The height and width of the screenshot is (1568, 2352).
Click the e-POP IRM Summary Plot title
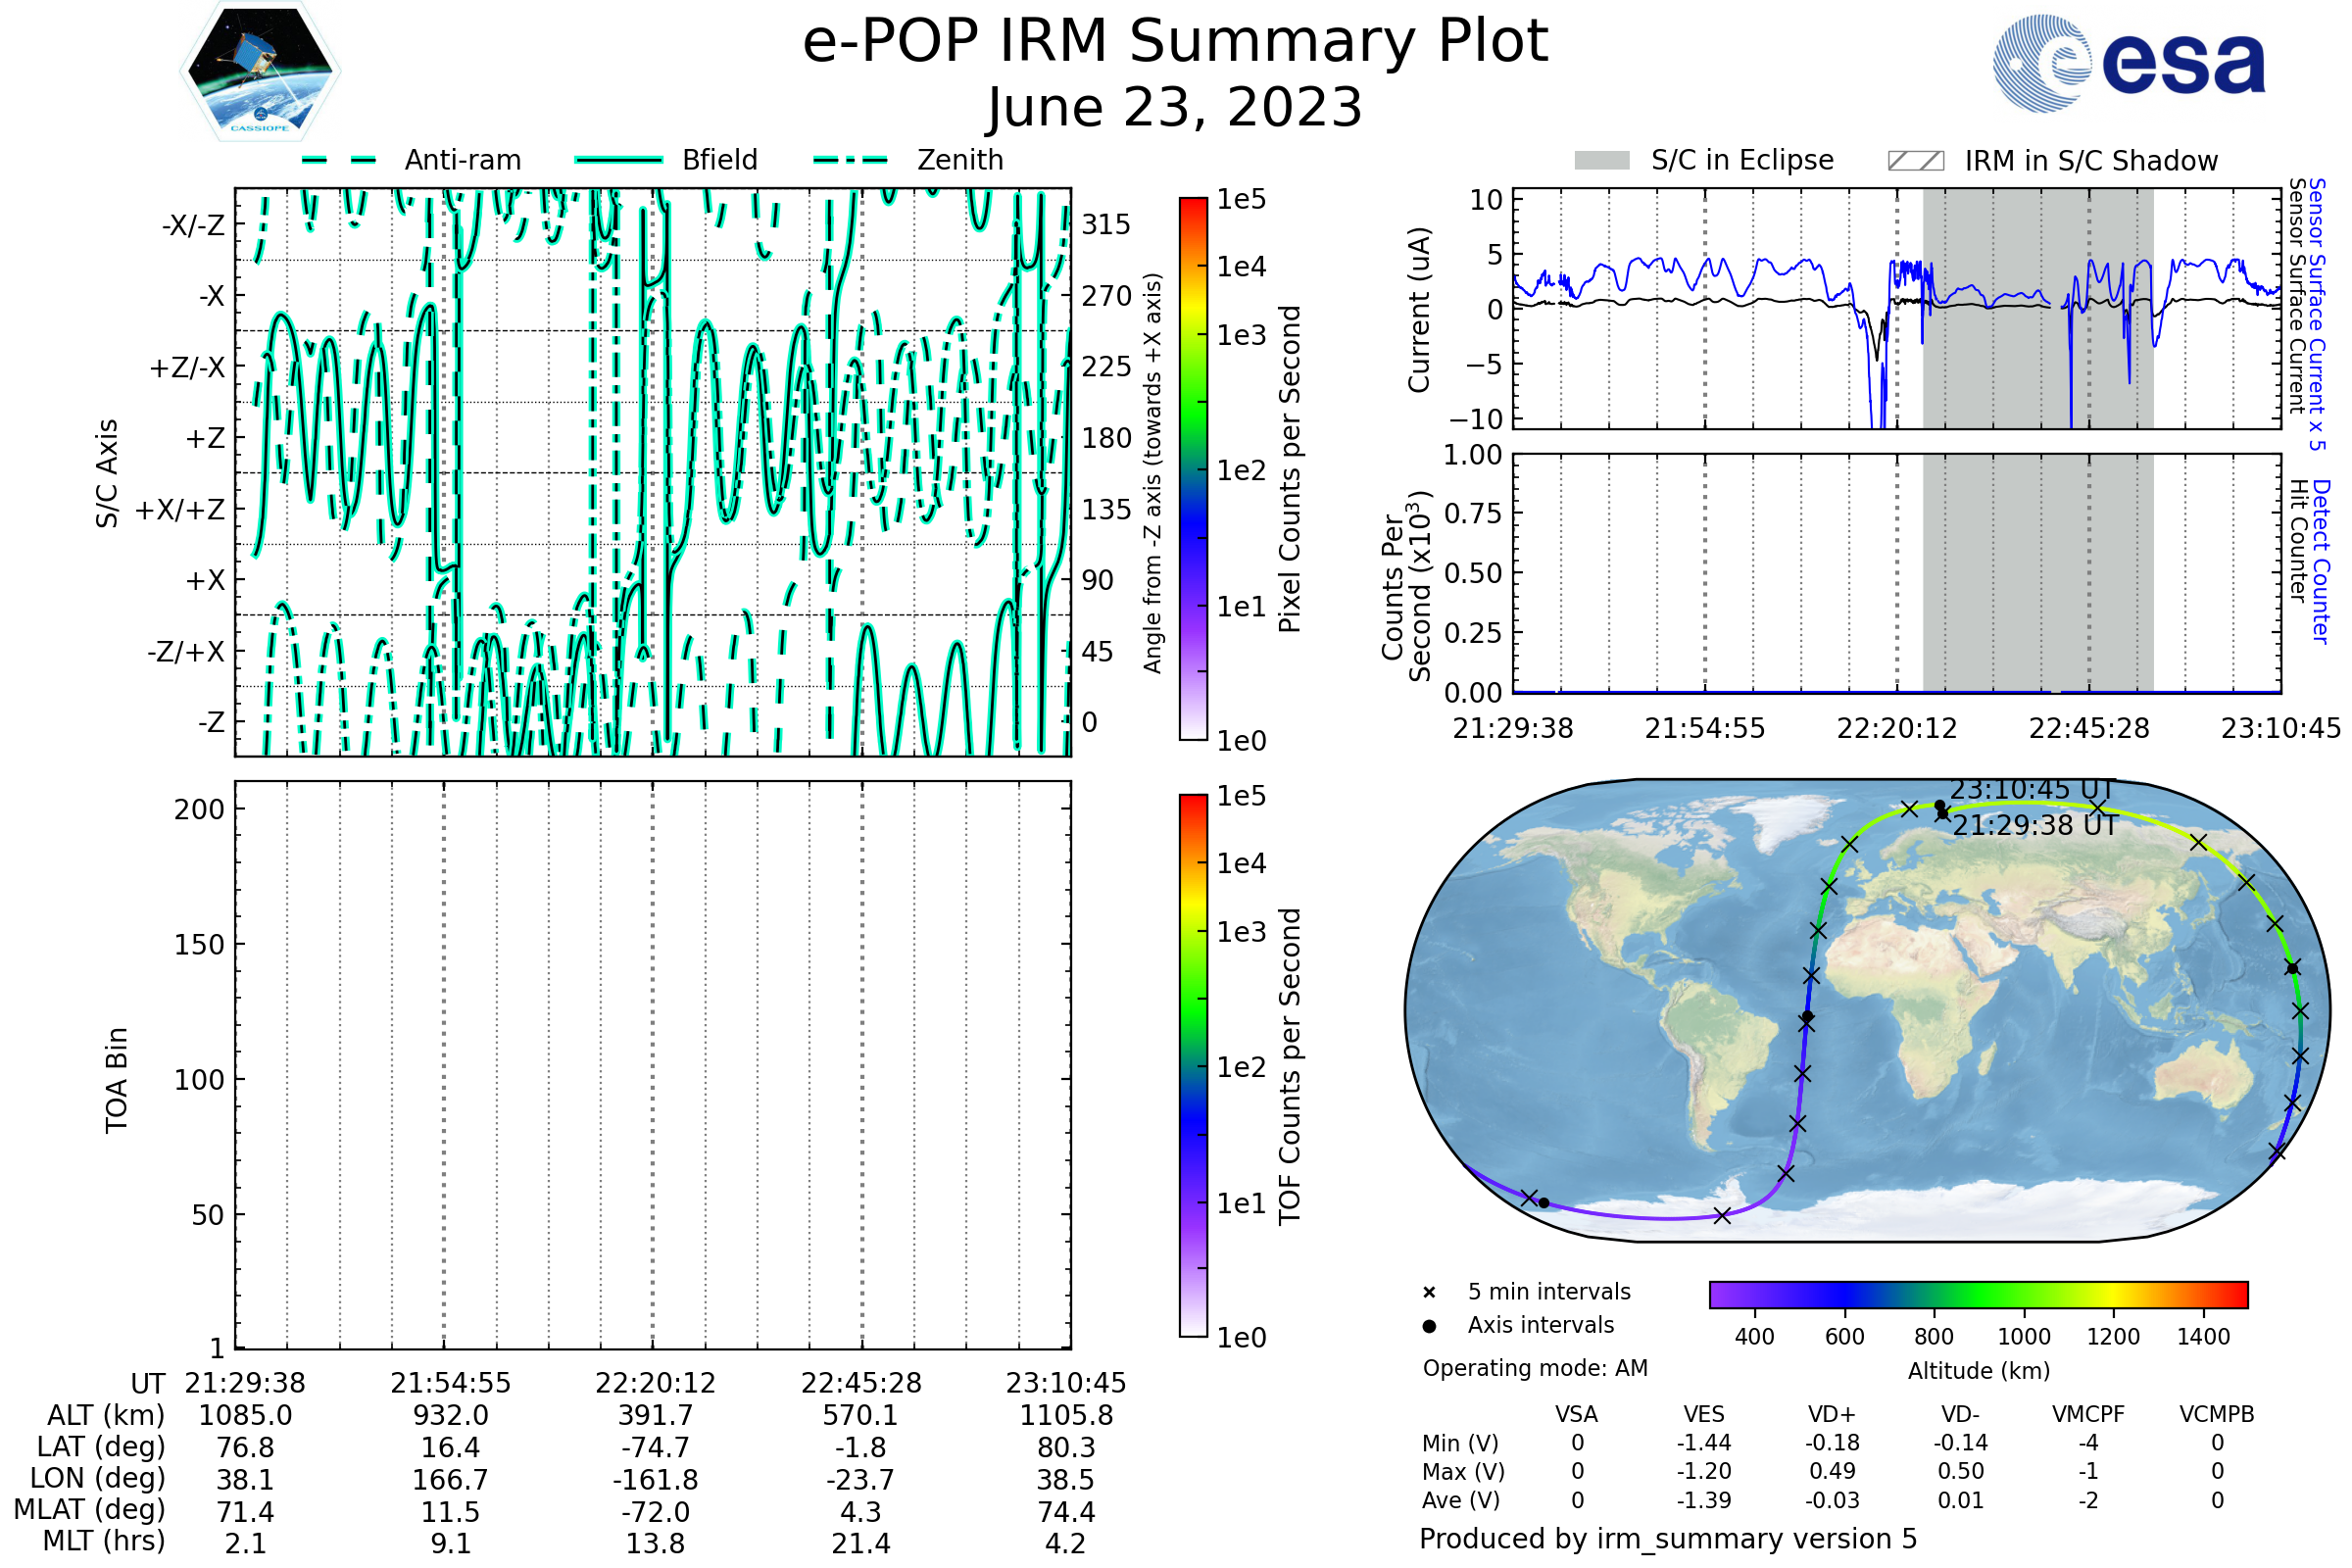click(x=1175, y=42)
